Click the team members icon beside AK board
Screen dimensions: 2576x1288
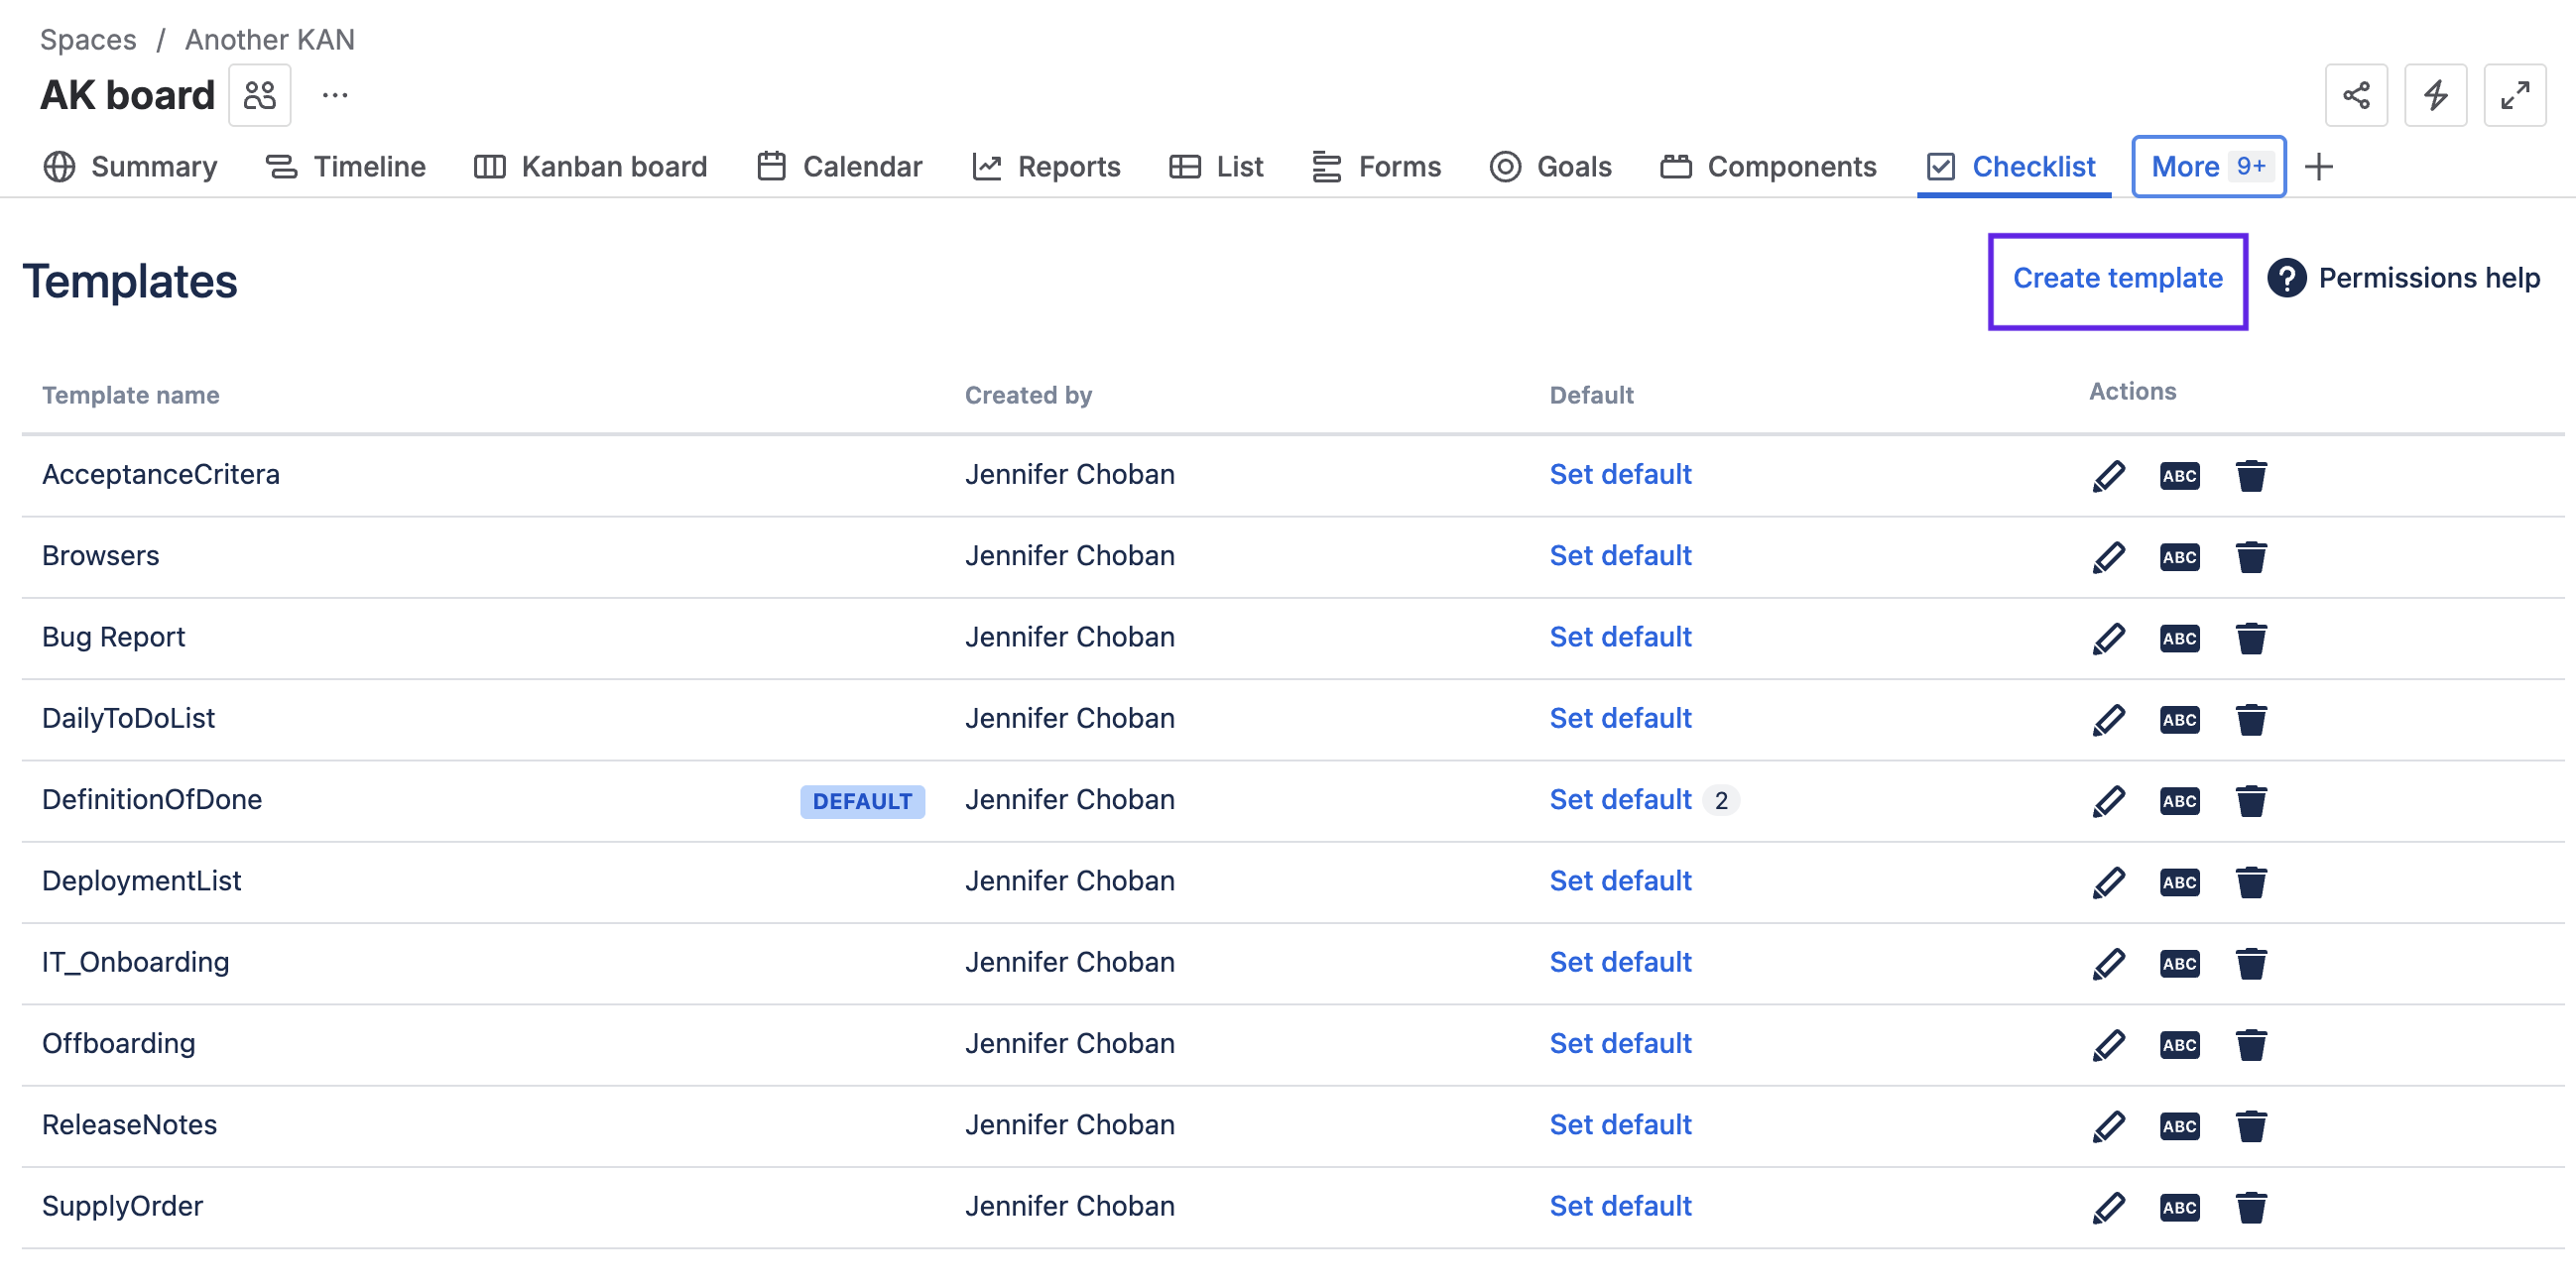pyautogui.click(x=260, y=95)
